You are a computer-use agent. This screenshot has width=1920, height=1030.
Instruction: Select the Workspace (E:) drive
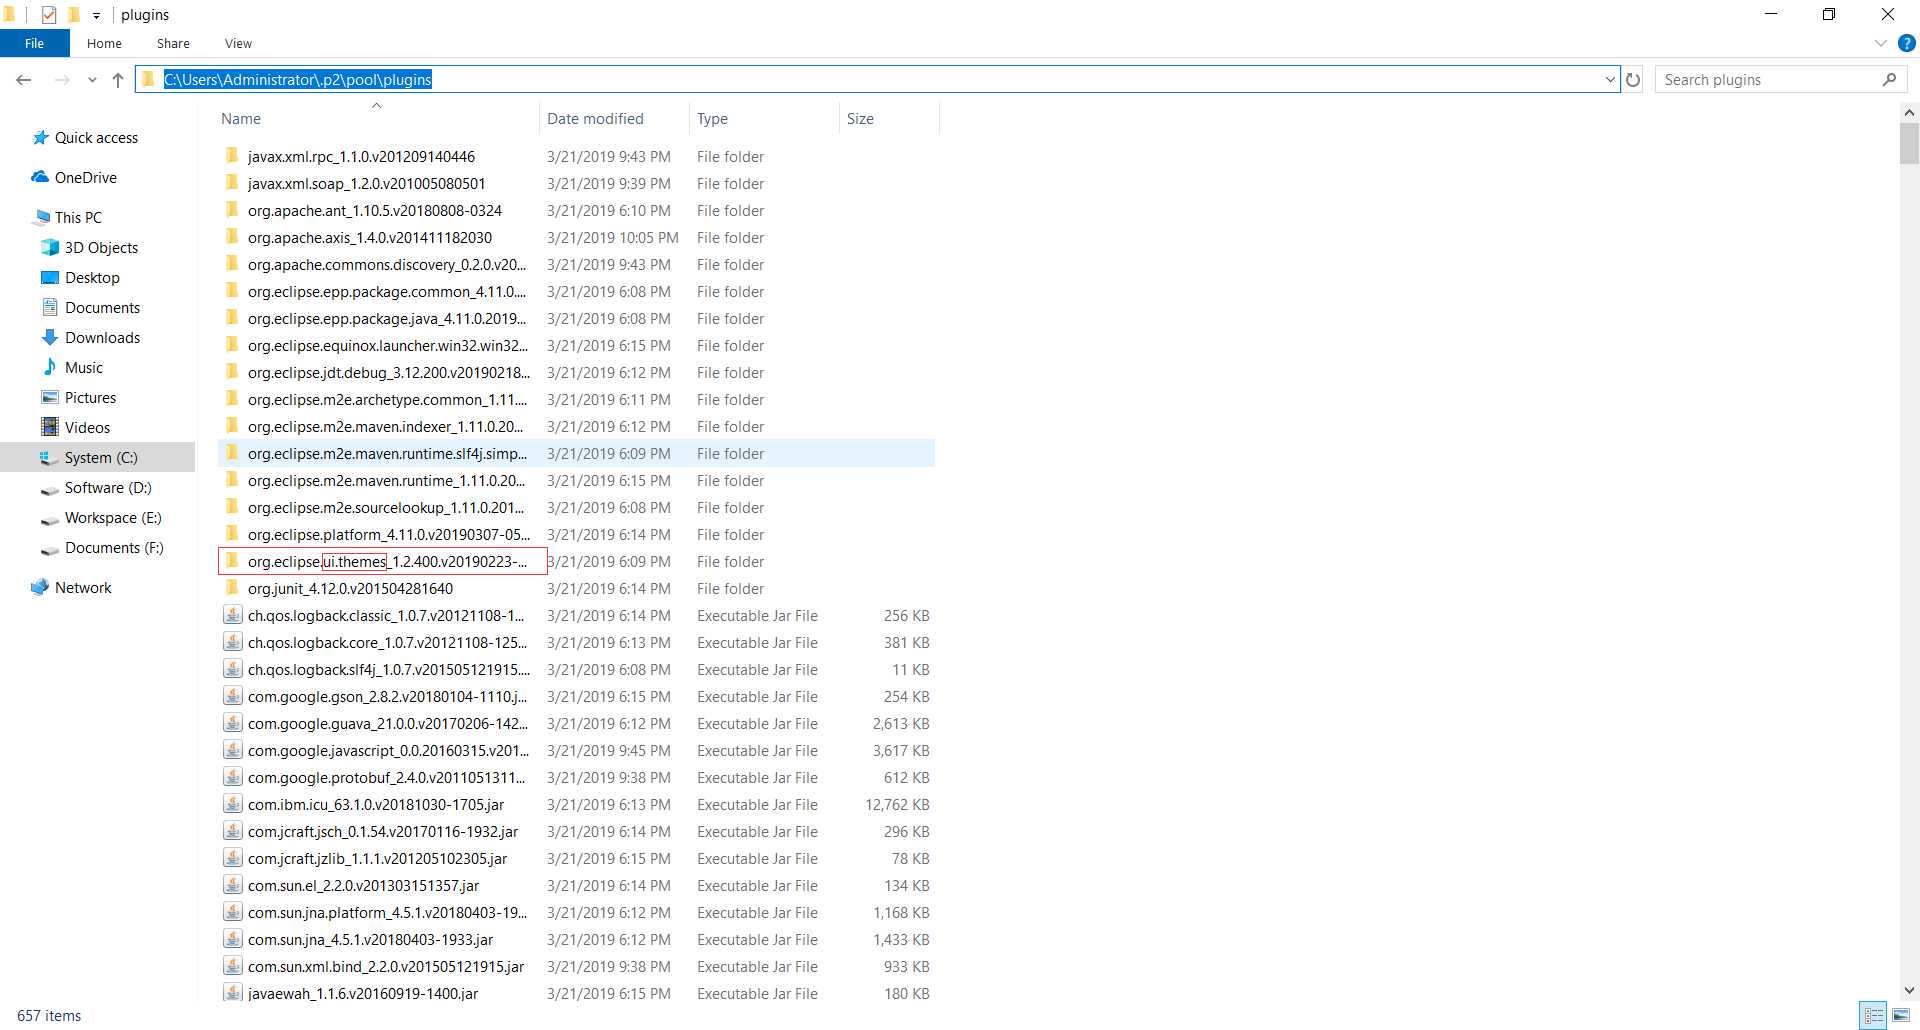pos(113,518)
